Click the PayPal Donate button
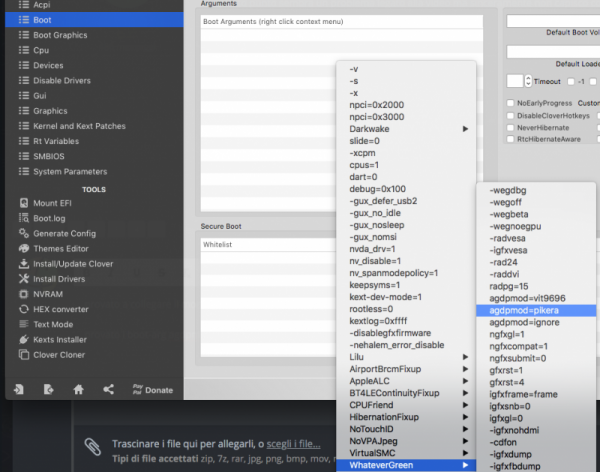600x472 pixels. click(x=153, y=390)
